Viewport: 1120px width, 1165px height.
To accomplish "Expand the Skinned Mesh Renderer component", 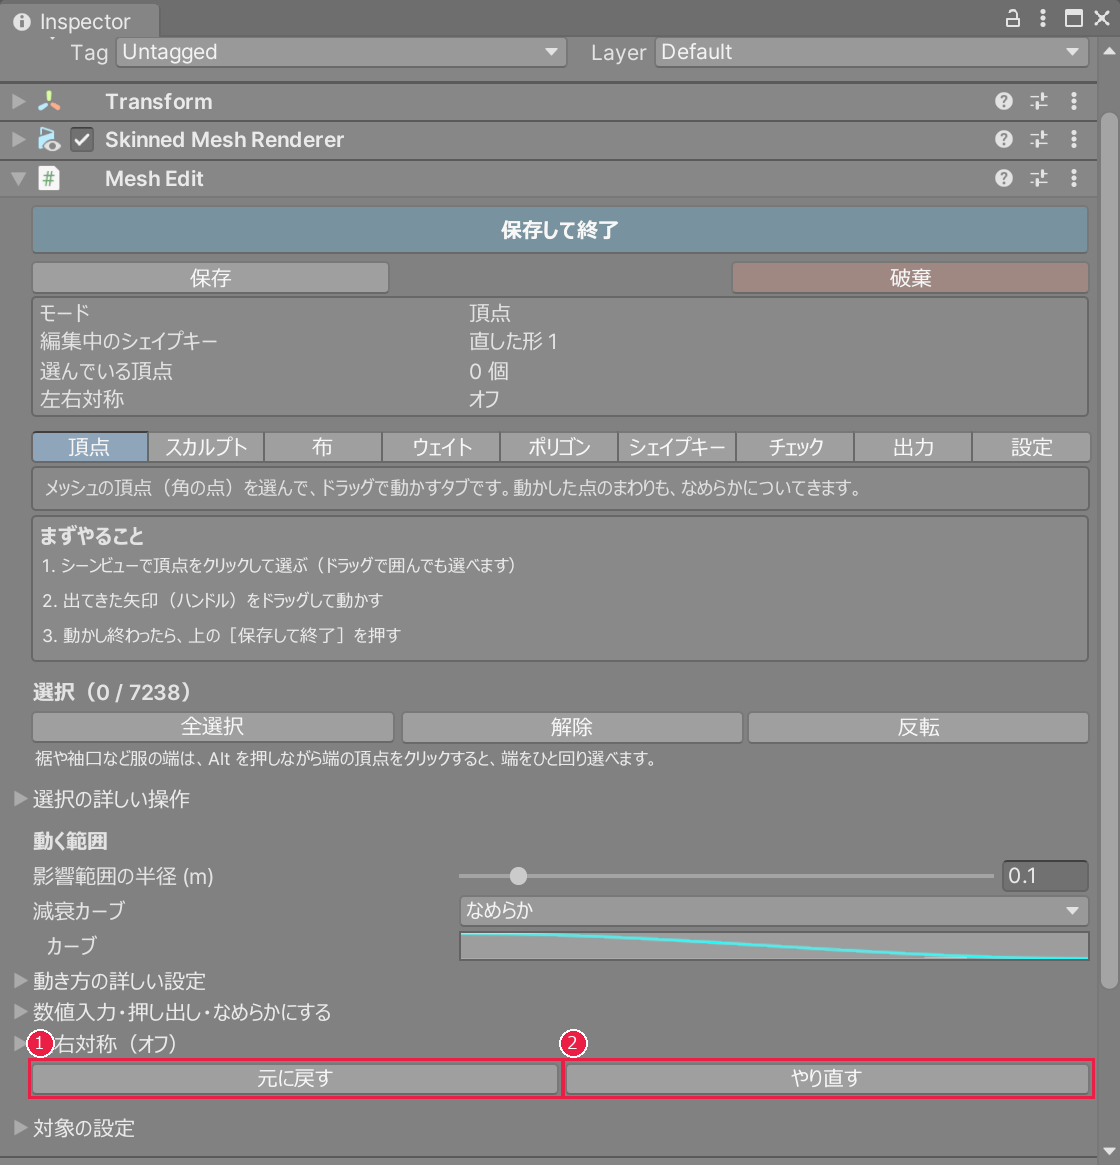I will (x=19, y=140).
